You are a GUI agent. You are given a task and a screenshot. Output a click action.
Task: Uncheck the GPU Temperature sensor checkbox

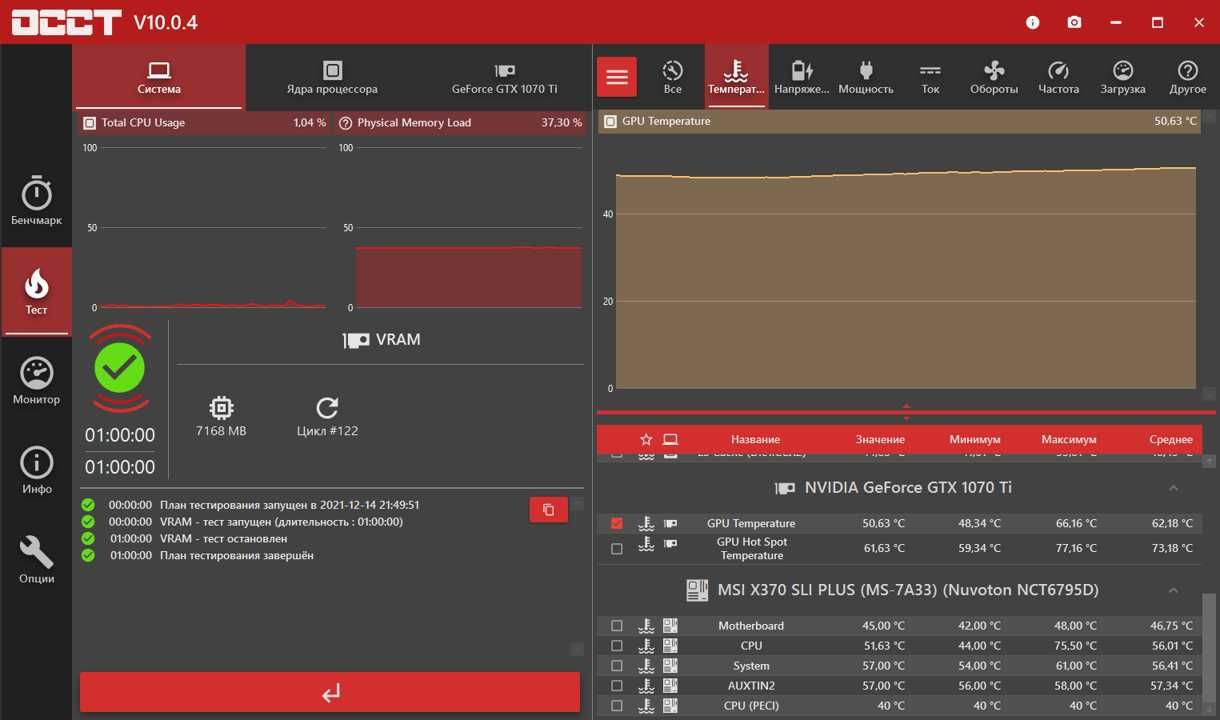(x=617, y=523)
